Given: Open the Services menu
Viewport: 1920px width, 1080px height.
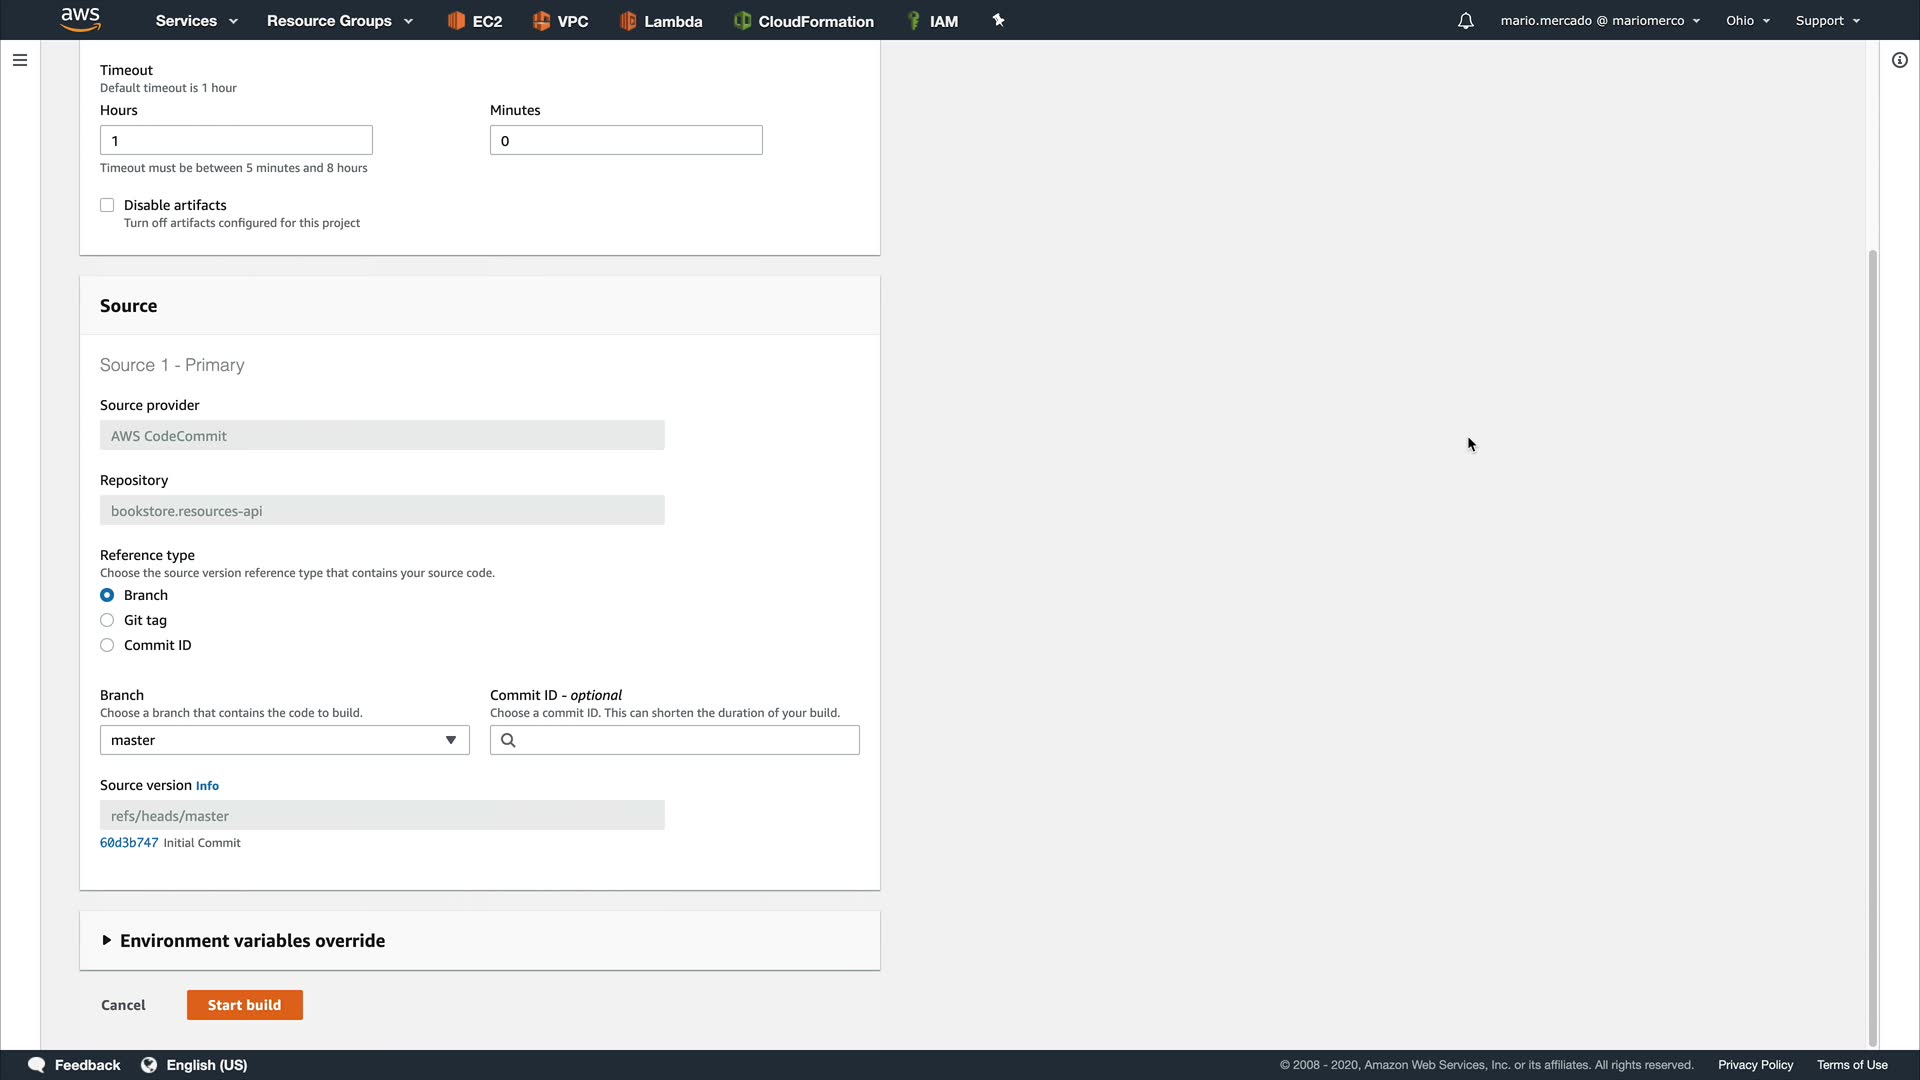Looking at the screenshot, I should 196,21.
